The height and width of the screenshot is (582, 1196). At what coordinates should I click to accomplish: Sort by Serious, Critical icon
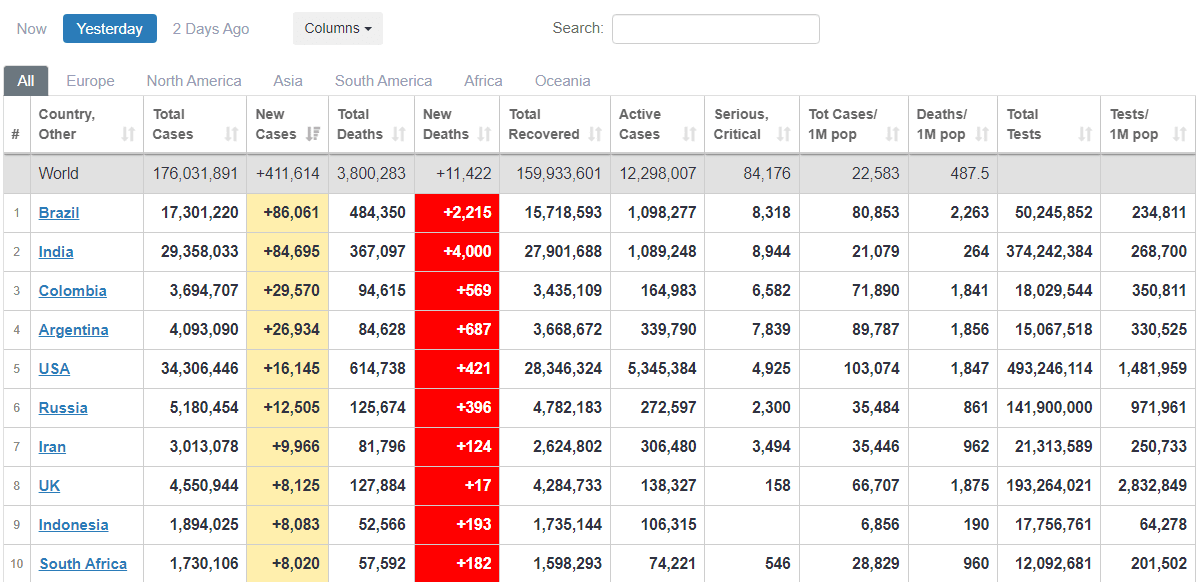pos(783,134)
